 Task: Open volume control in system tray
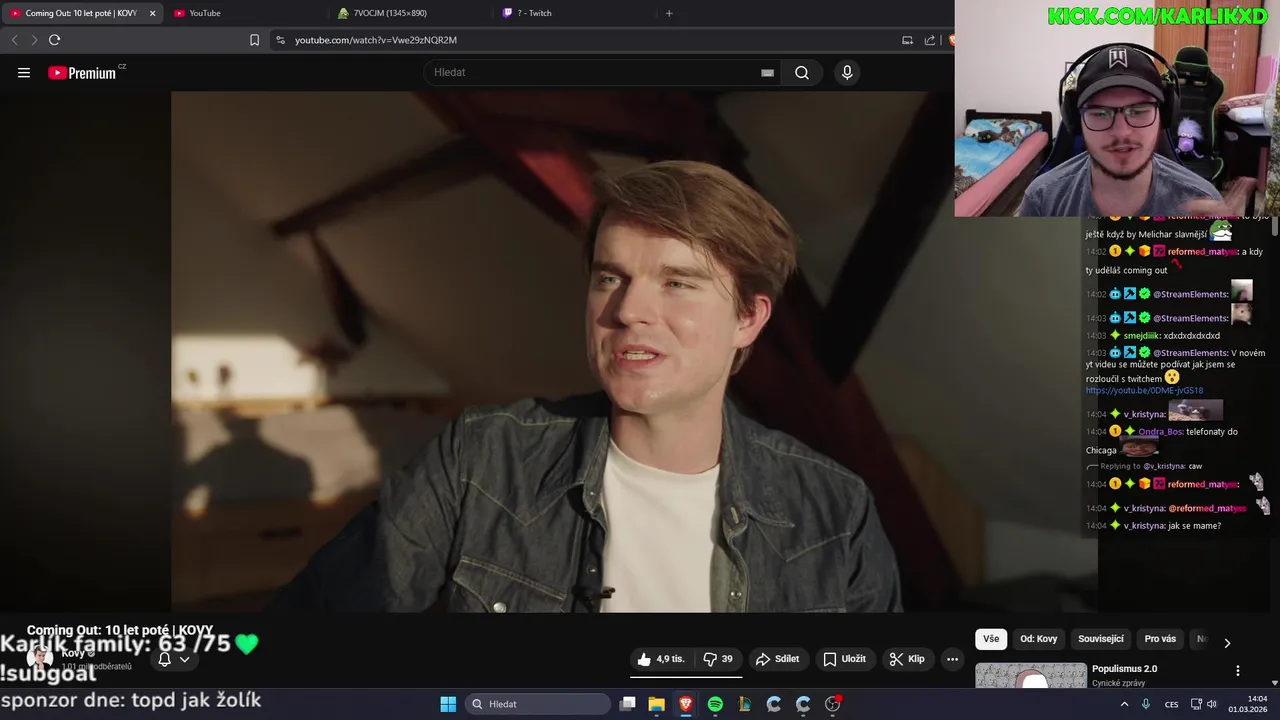[x=1211, y=704]
